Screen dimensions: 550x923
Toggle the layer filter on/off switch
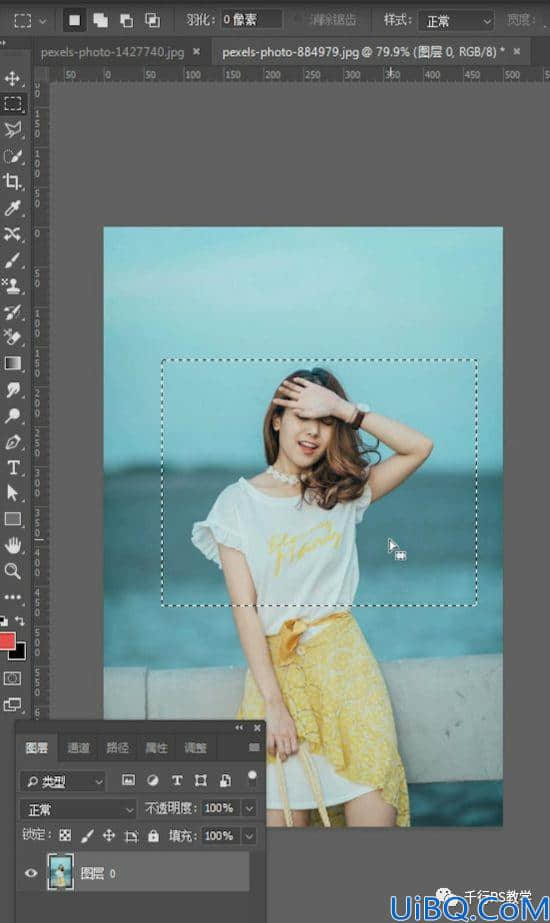[252, 779]
